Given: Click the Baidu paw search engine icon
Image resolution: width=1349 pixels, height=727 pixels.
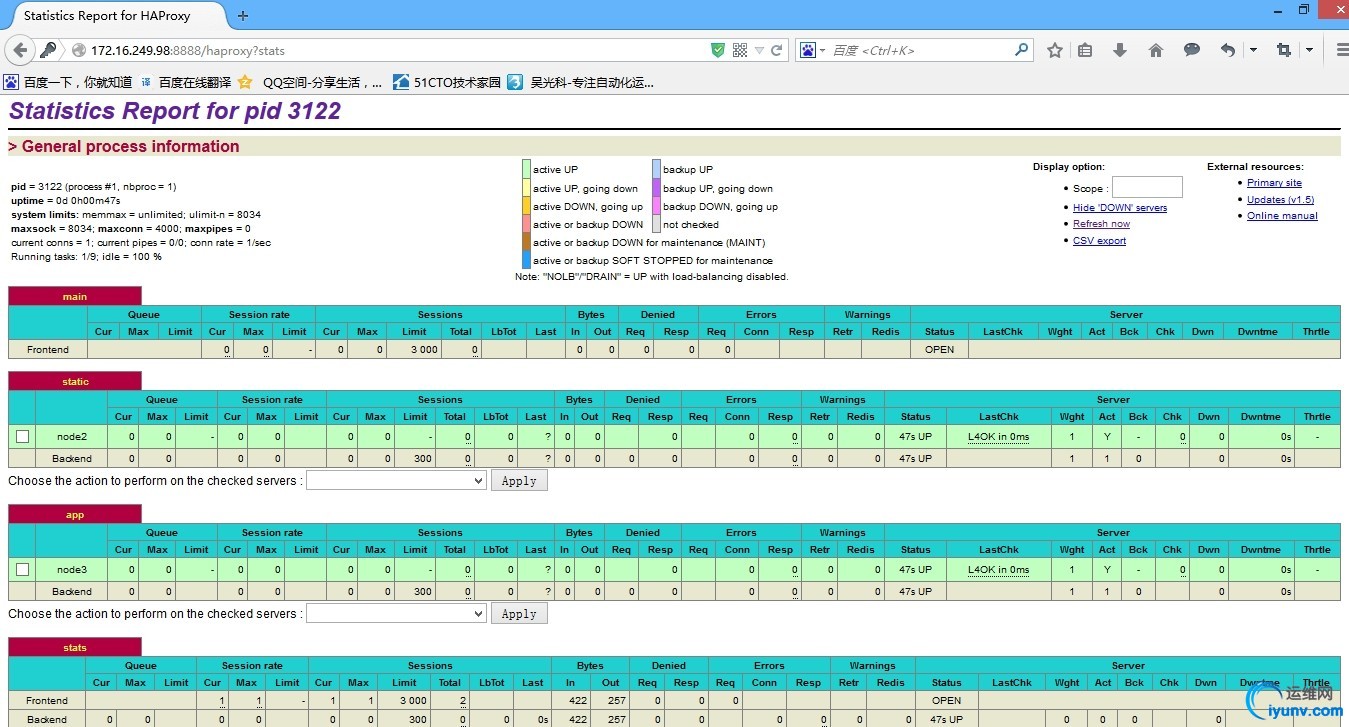Looking at the screenshot, I should coord(807,50).
